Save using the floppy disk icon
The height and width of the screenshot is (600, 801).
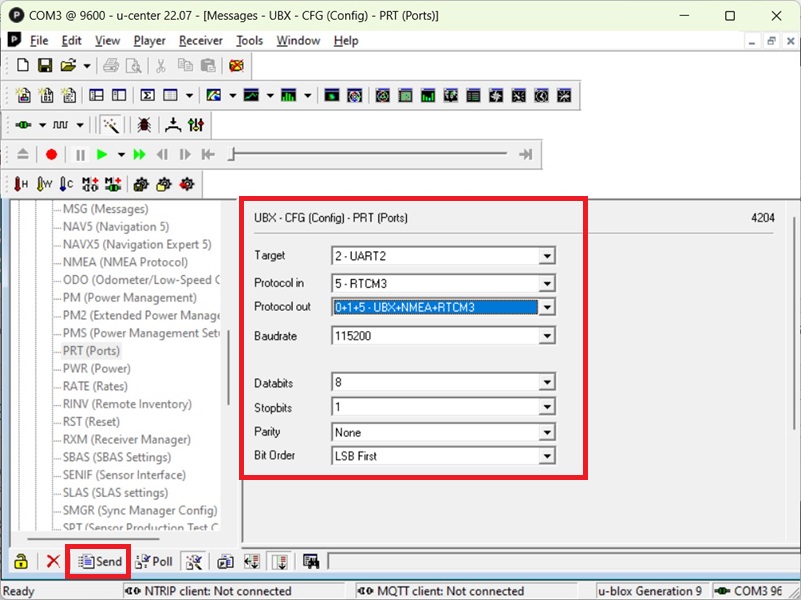pos(45,65)
